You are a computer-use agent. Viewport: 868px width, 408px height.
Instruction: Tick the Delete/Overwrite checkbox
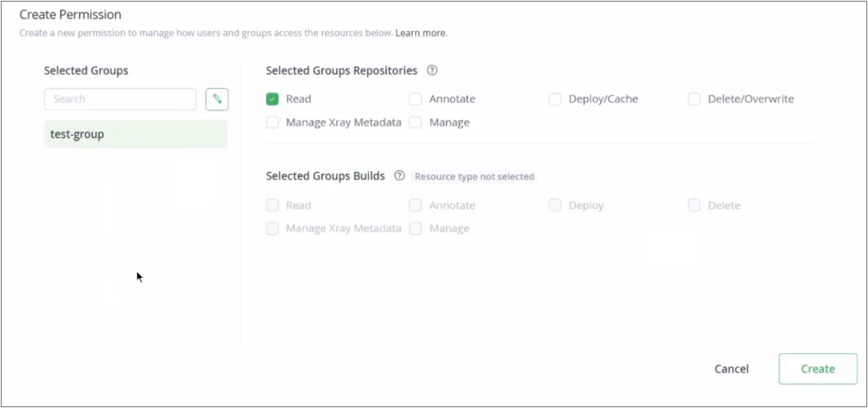[x=694, y=99]
